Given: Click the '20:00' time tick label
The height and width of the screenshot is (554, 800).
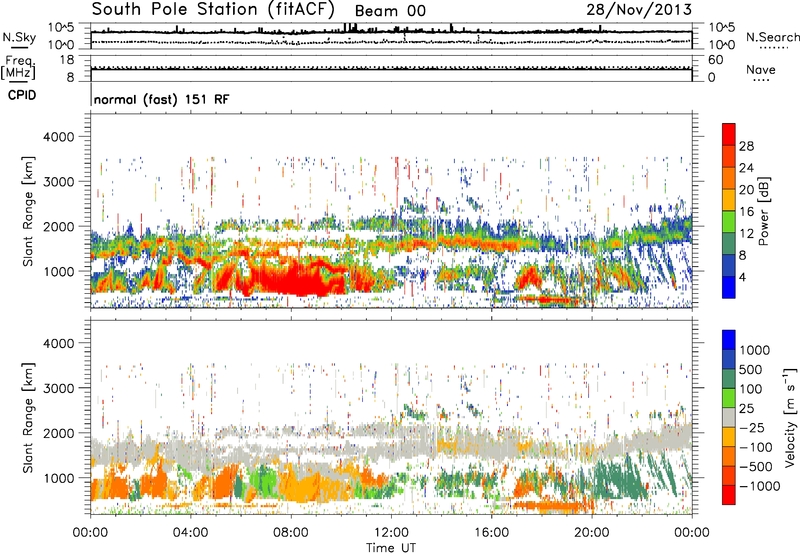Looking at the screenshot, I should point(591,533).
